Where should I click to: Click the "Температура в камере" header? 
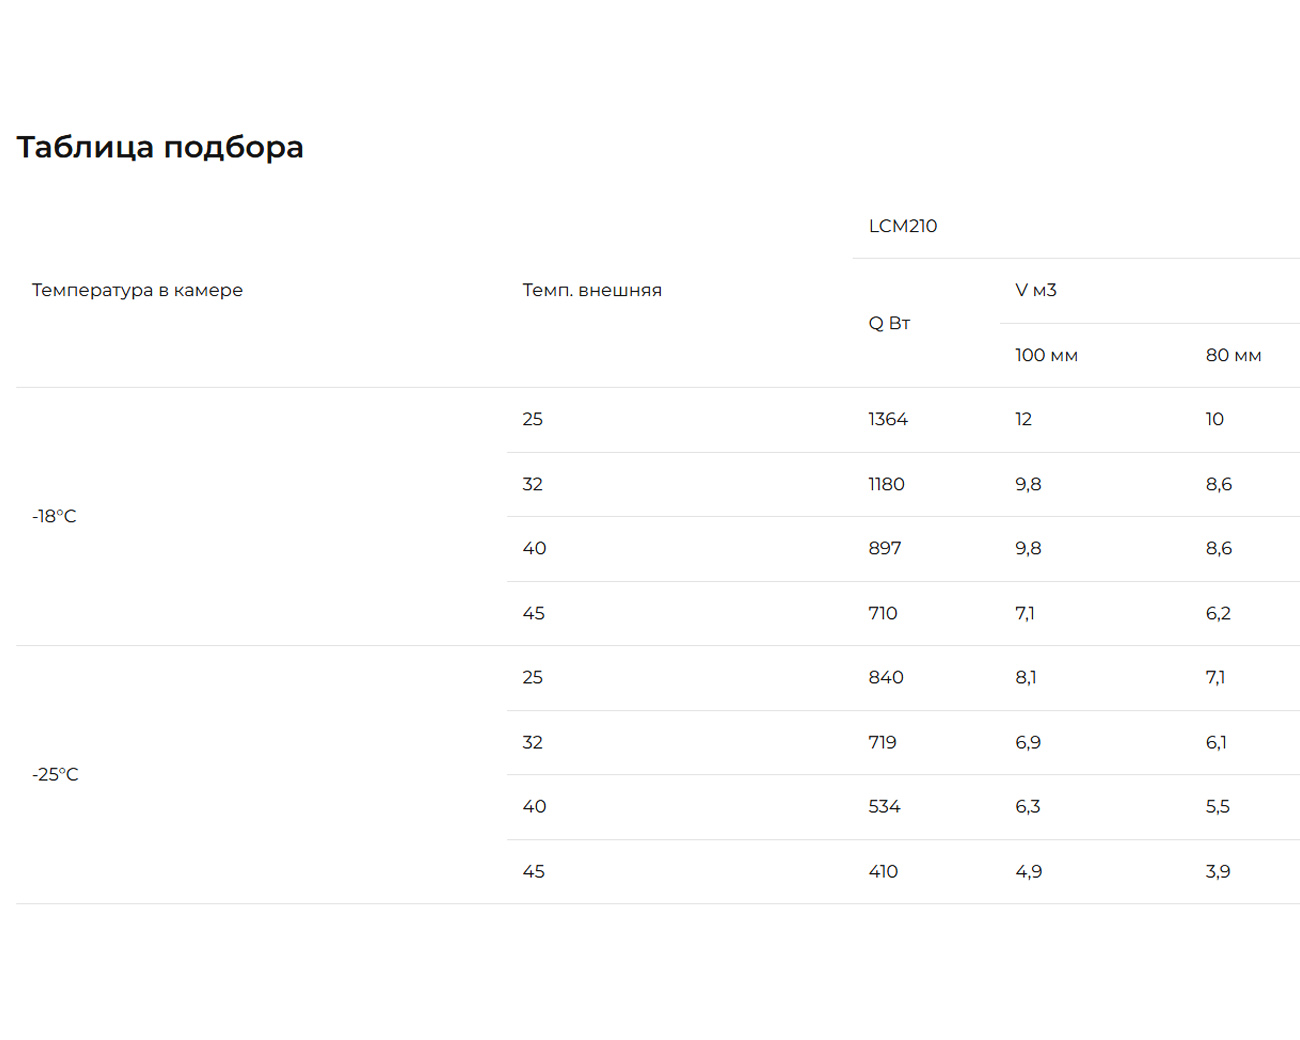click(x=137, y=290)
